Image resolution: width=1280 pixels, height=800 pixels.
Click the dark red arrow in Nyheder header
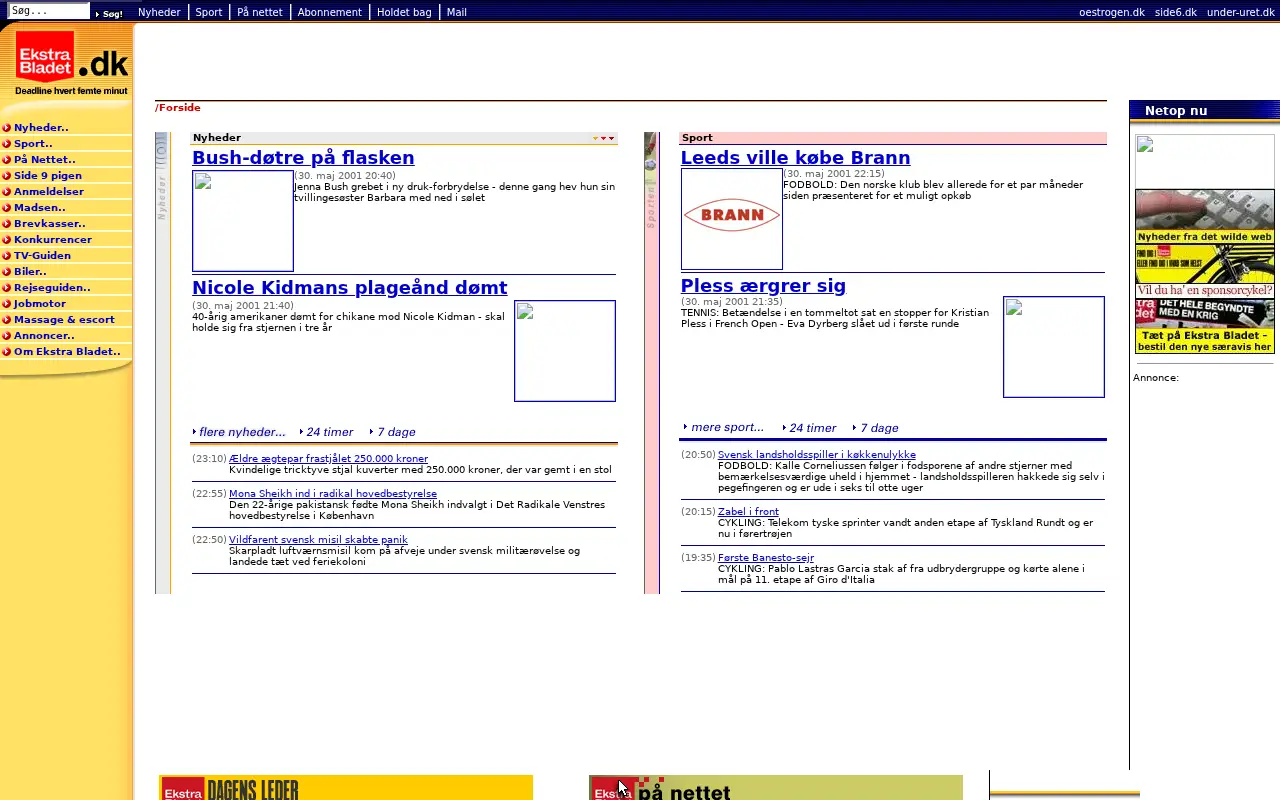coord(611,138)
